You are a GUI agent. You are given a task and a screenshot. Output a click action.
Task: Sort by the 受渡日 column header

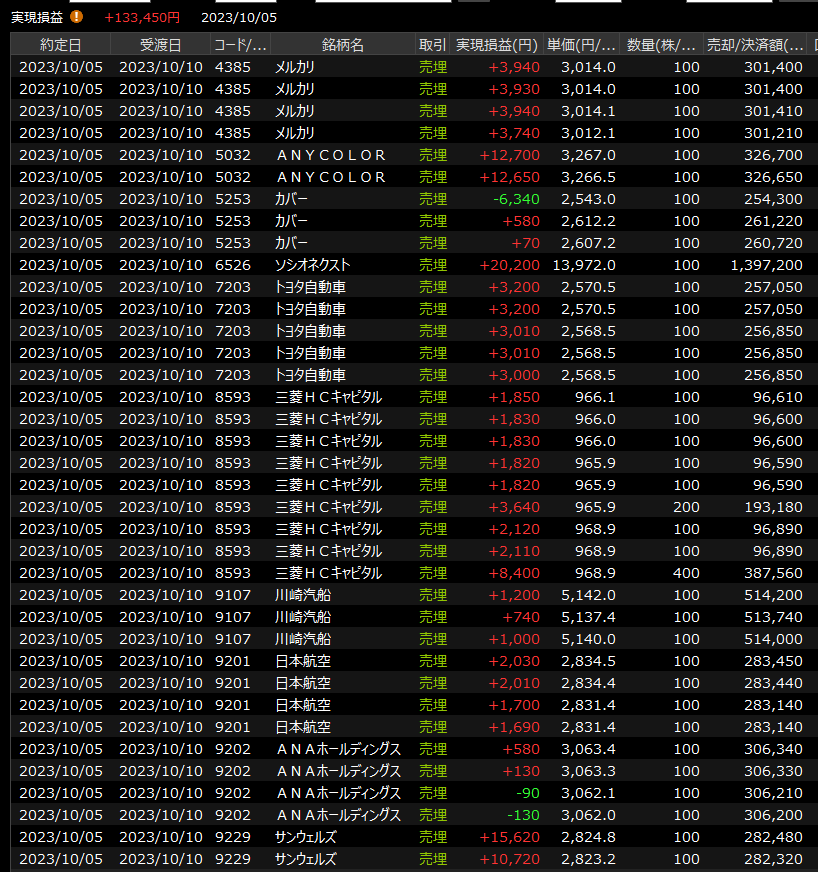point(160,45)
